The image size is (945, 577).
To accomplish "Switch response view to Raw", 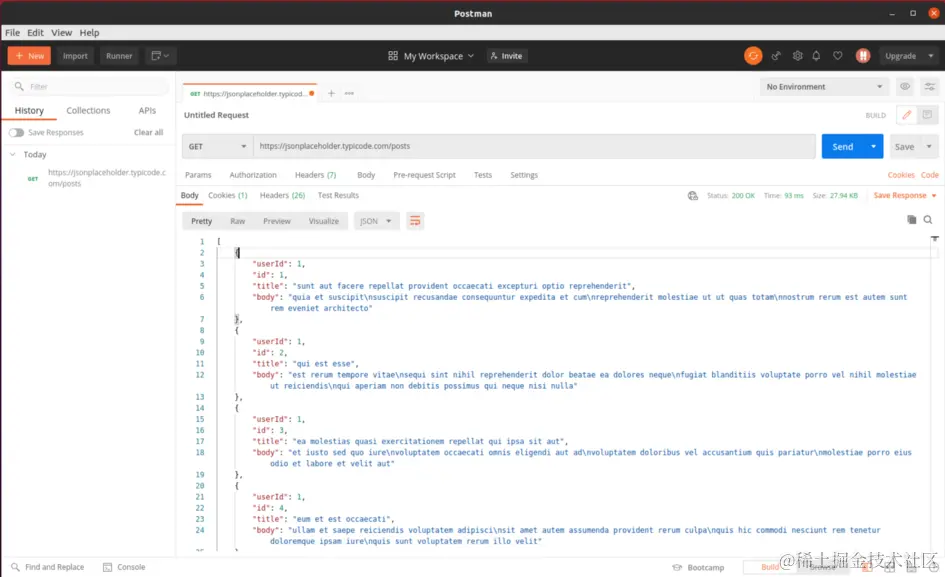I will click(x=237, y=221).
